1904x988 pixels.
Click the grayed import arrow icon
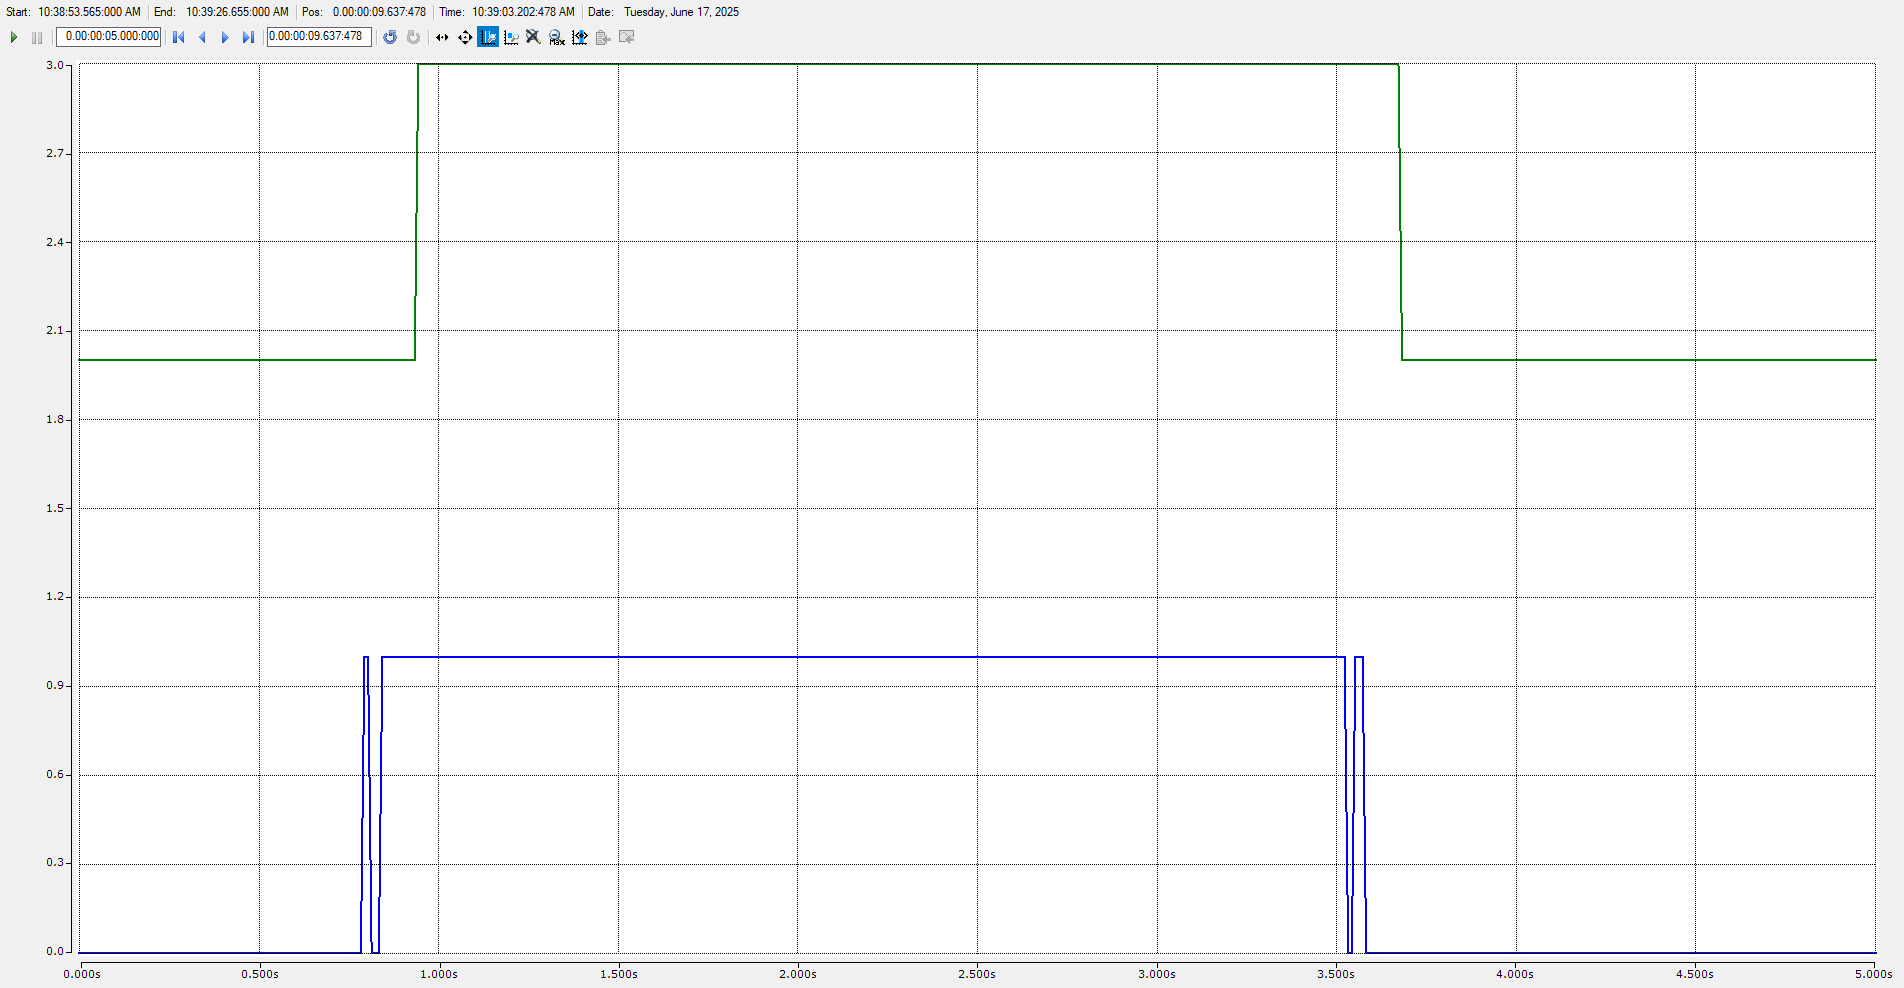(x=627, y=37)
